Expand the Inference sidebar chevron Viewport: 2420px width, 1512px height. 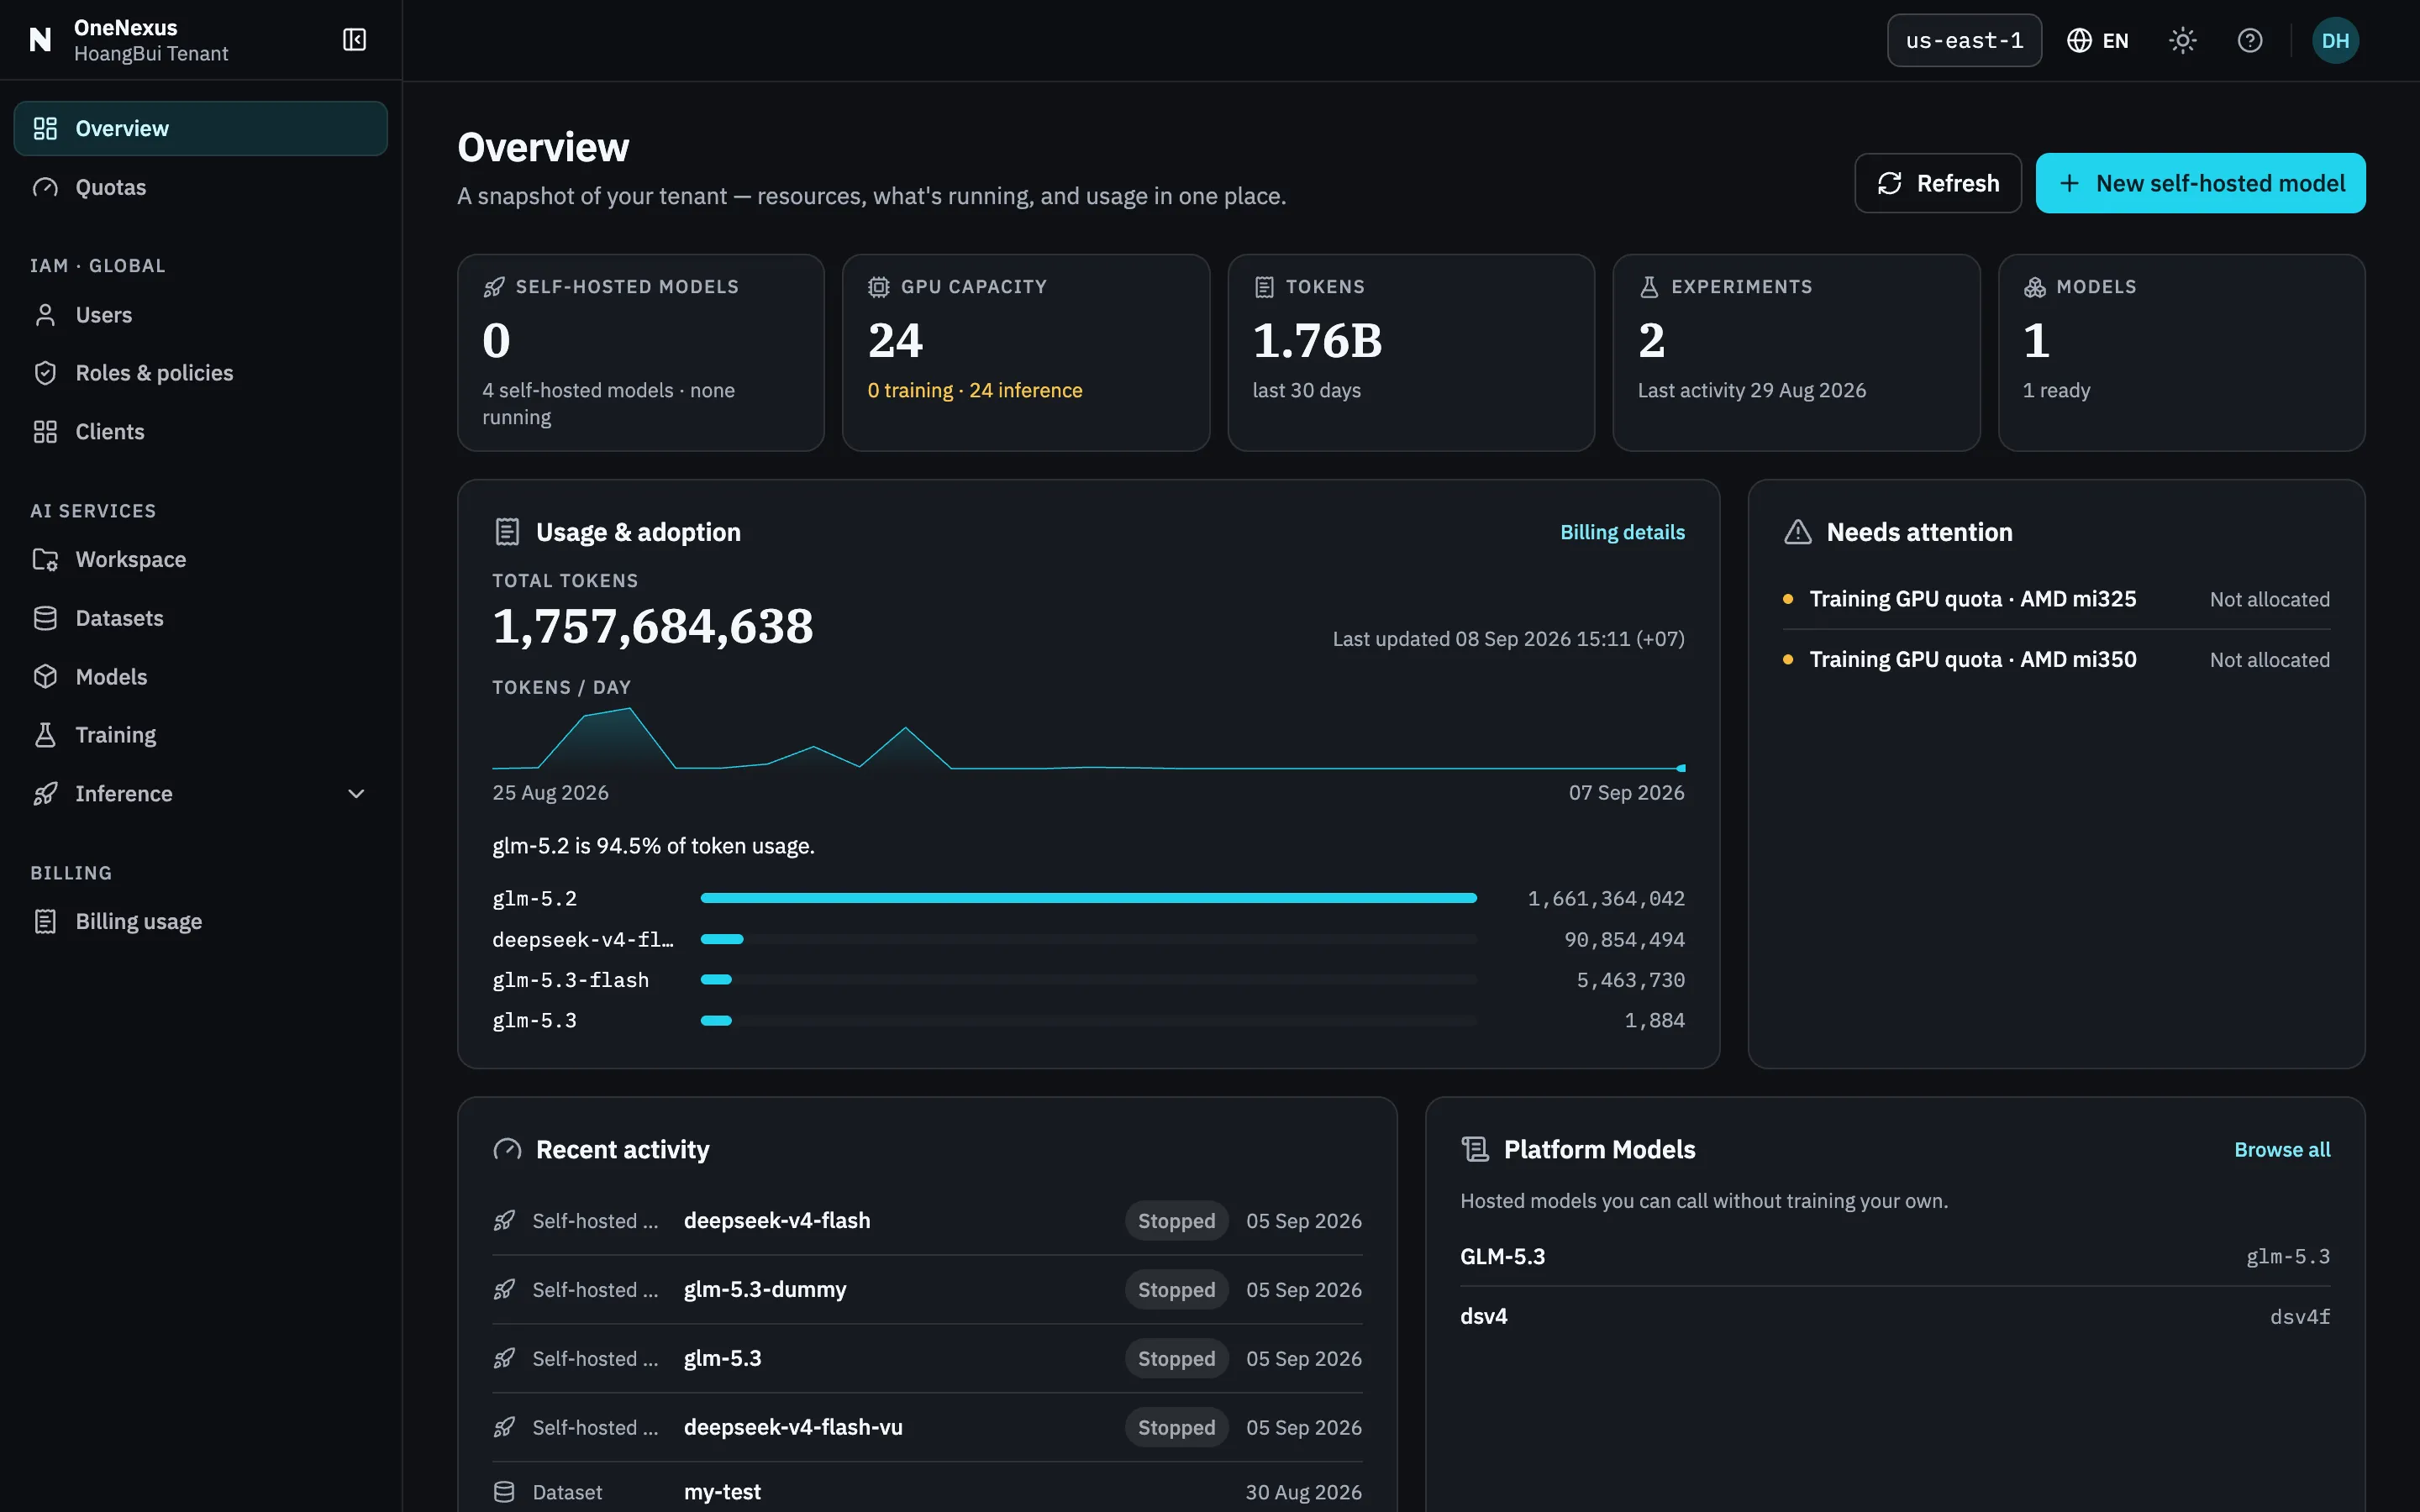356,794
